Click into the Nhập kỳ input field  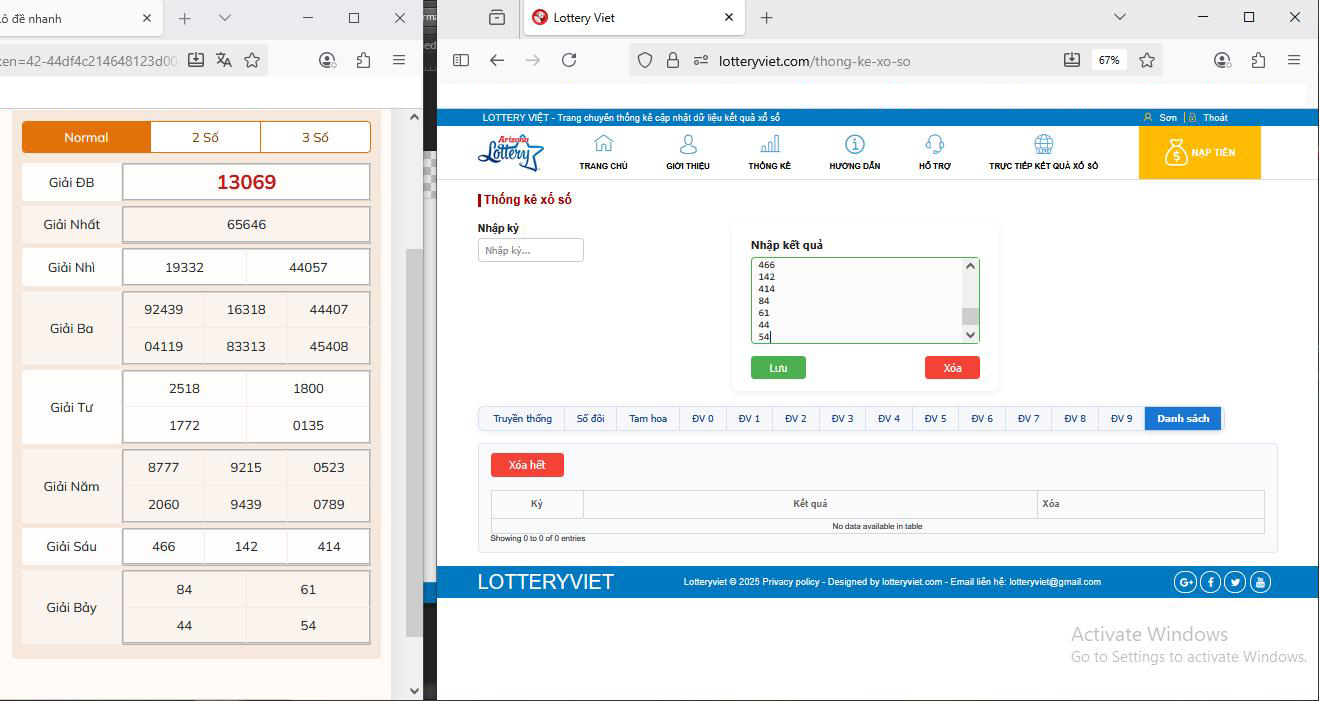[530, 250]
